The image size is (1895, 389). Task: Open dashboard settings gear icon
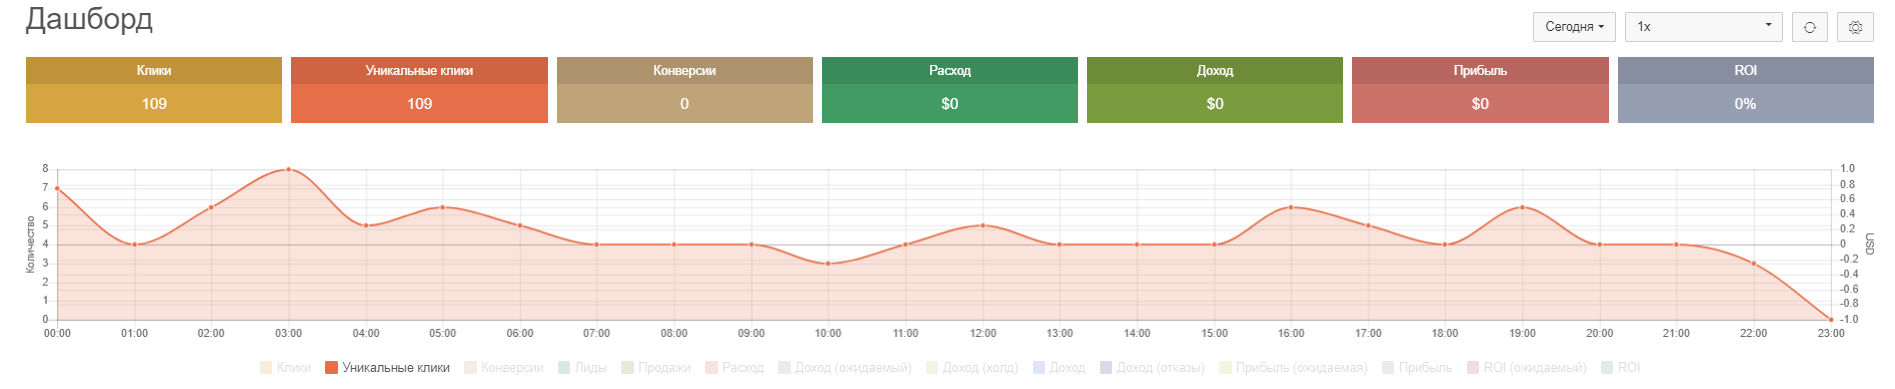click(1855, 27)
